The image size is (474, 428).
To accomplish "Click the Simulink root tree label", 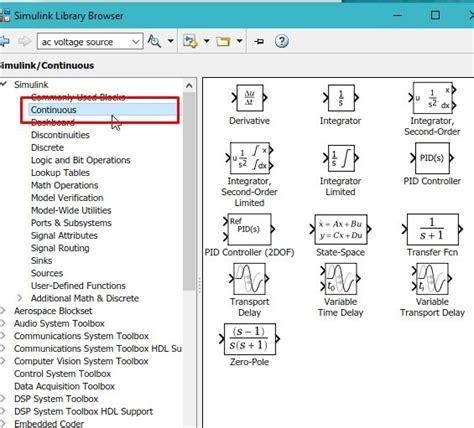I will (31, 84).
